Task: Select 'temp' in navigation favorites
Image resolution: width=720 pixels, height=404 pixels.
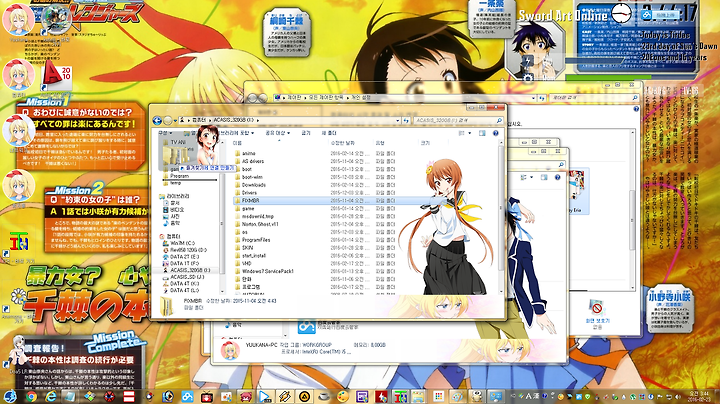Action: (175, 183)
